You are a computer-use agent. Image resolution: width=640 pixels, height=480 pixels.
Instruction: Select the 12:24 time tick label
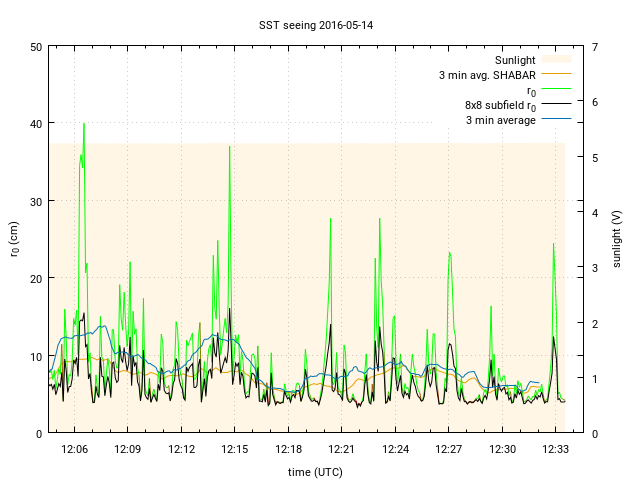coord(395,450)
